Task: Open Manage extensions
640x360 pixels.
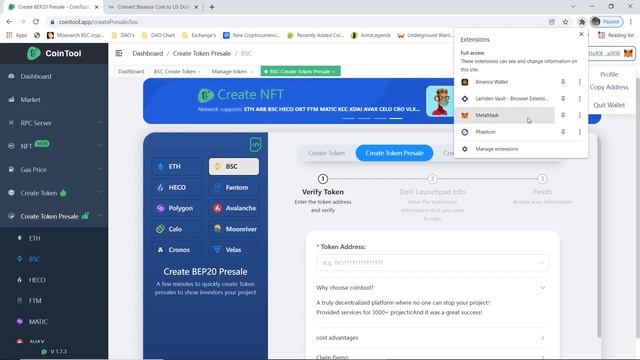Action: [521, 149]
